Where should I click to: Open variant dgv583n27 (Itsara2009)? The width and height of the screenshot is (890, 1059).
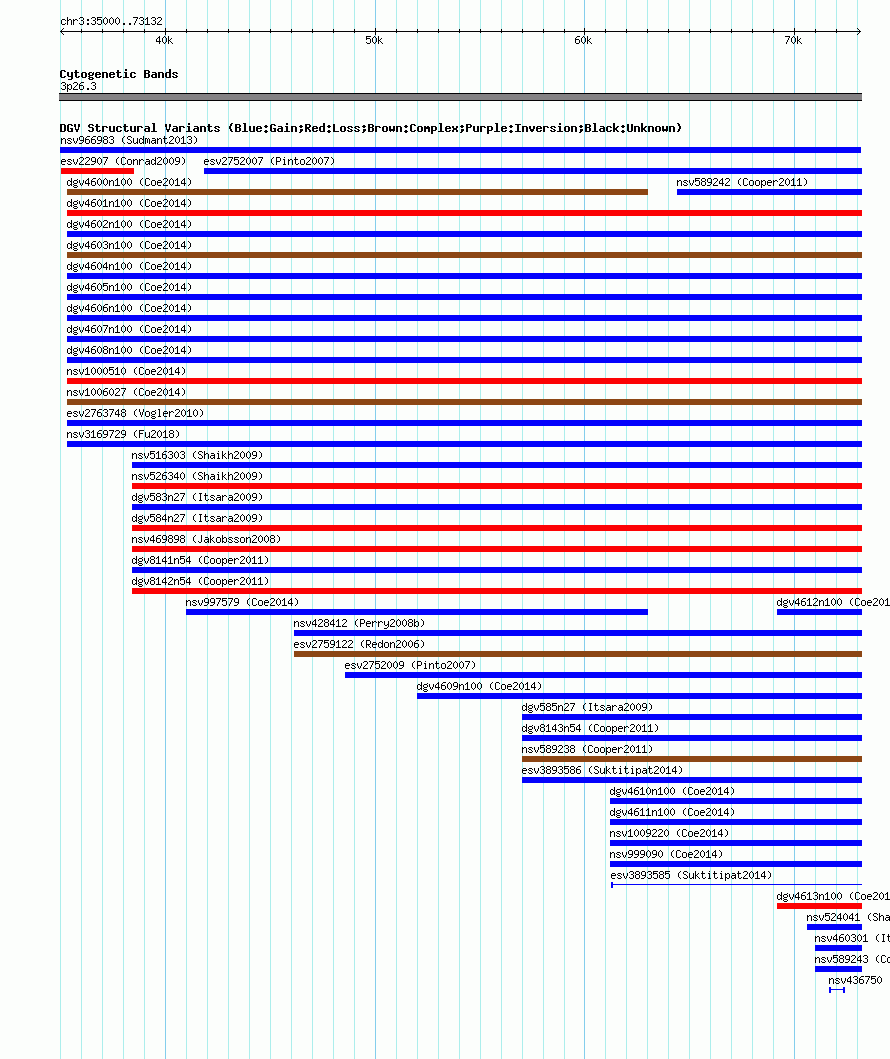[x=197, y=497]
